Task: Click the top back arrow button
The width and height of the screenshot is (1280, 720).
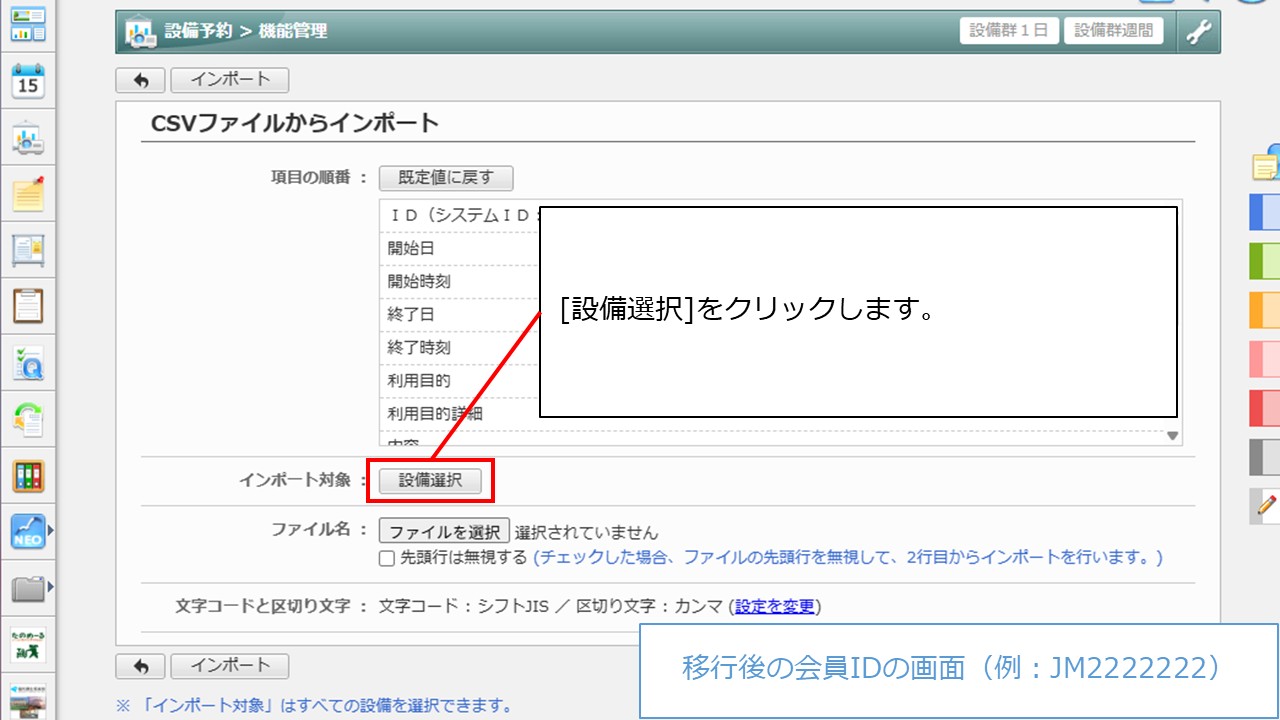Action: point(140,80)
